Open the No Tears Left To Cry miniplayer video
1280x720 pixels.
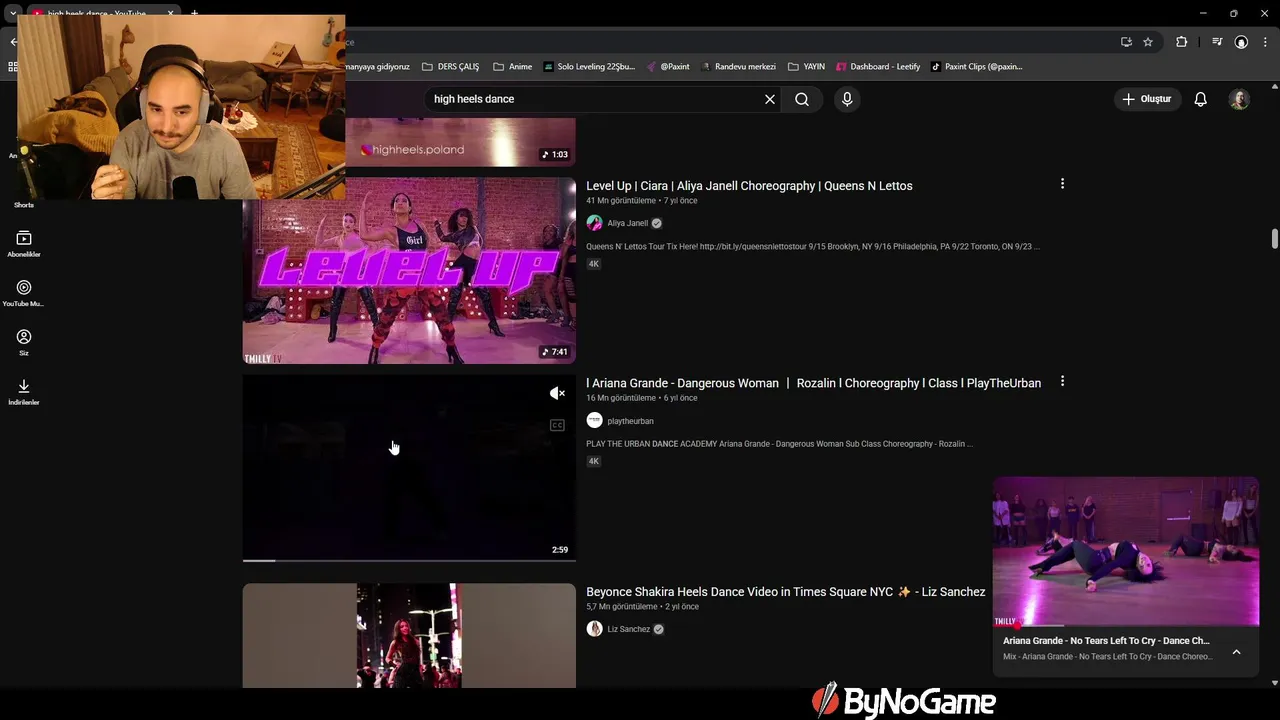tap(1126, 551)
